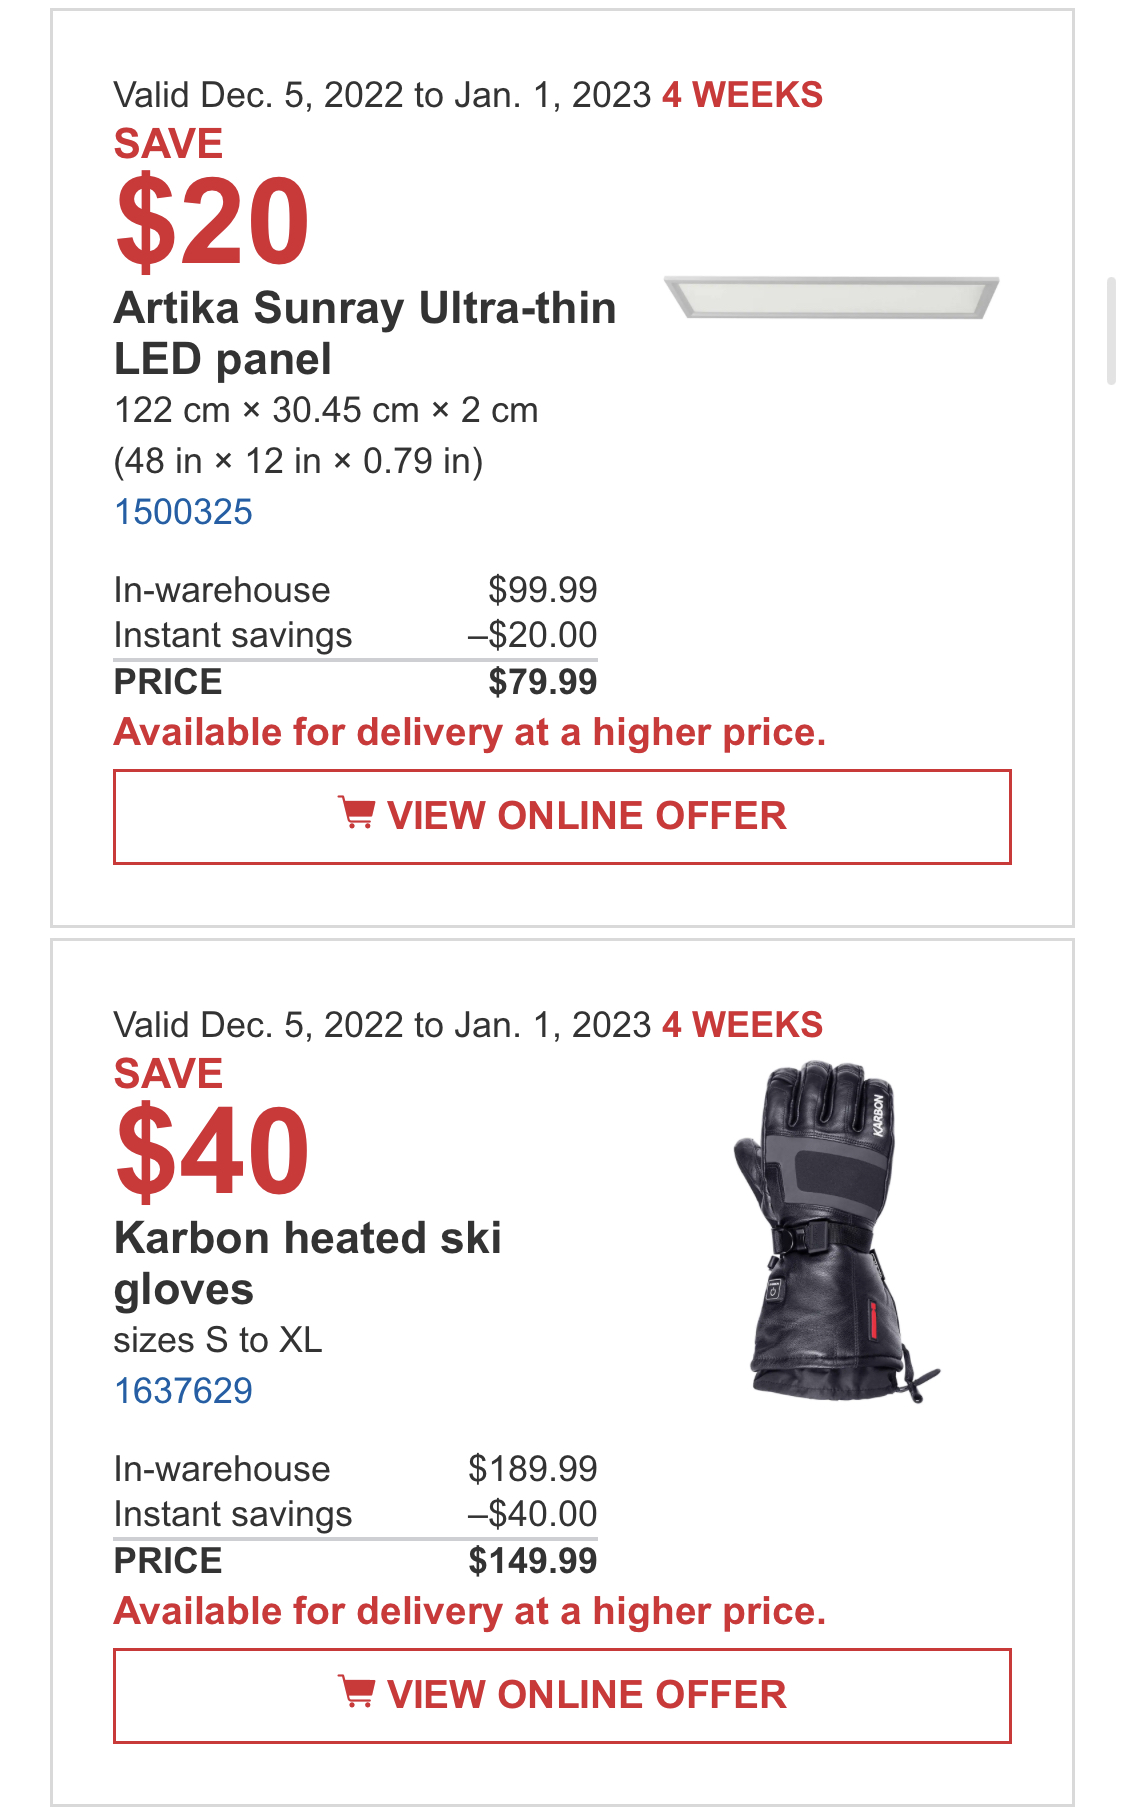The height and width of the screenshot is (1811, 1125).
Task: Open item number 1500325 link
Action: (183, 512)
